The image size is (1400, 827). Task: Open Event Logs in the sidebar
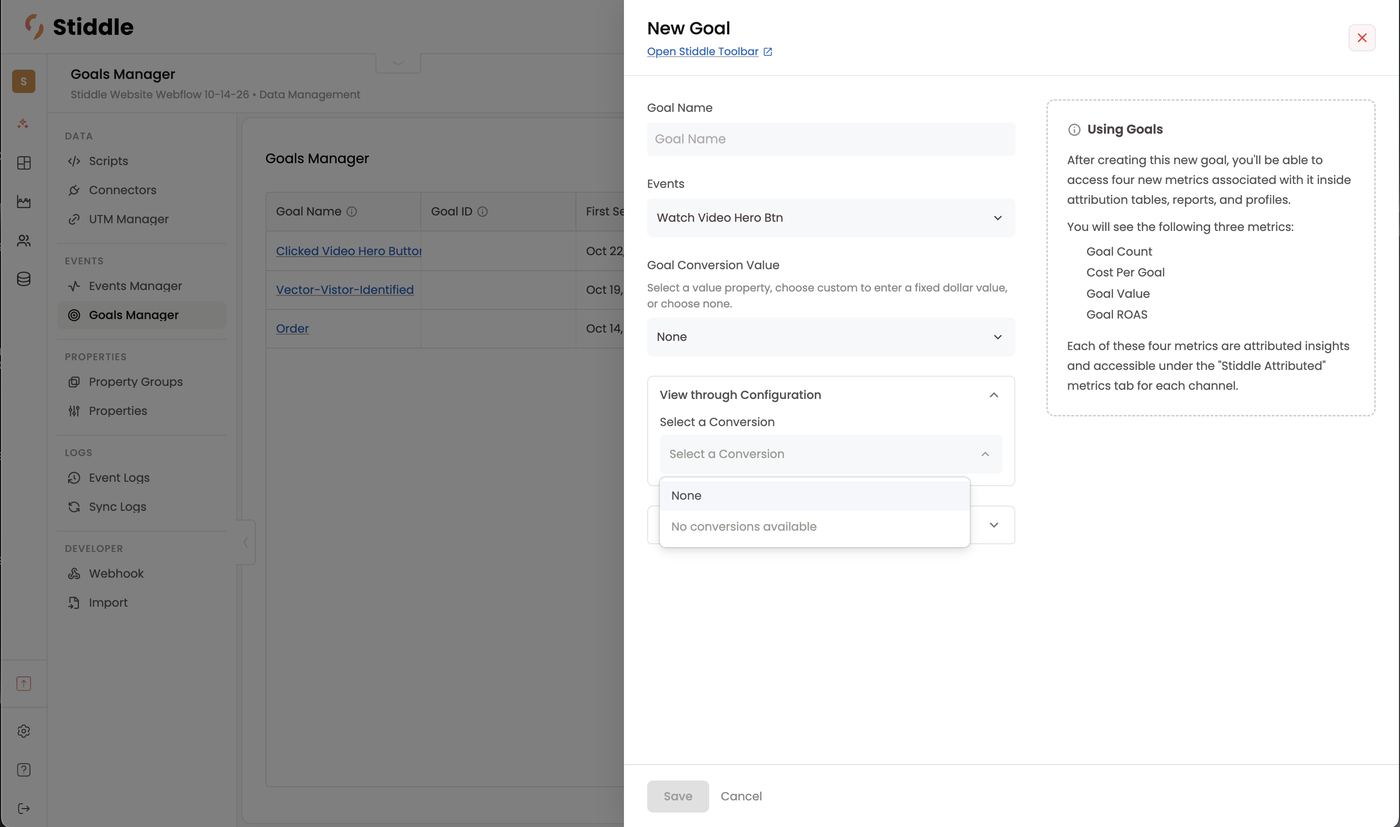click(142, 478)
